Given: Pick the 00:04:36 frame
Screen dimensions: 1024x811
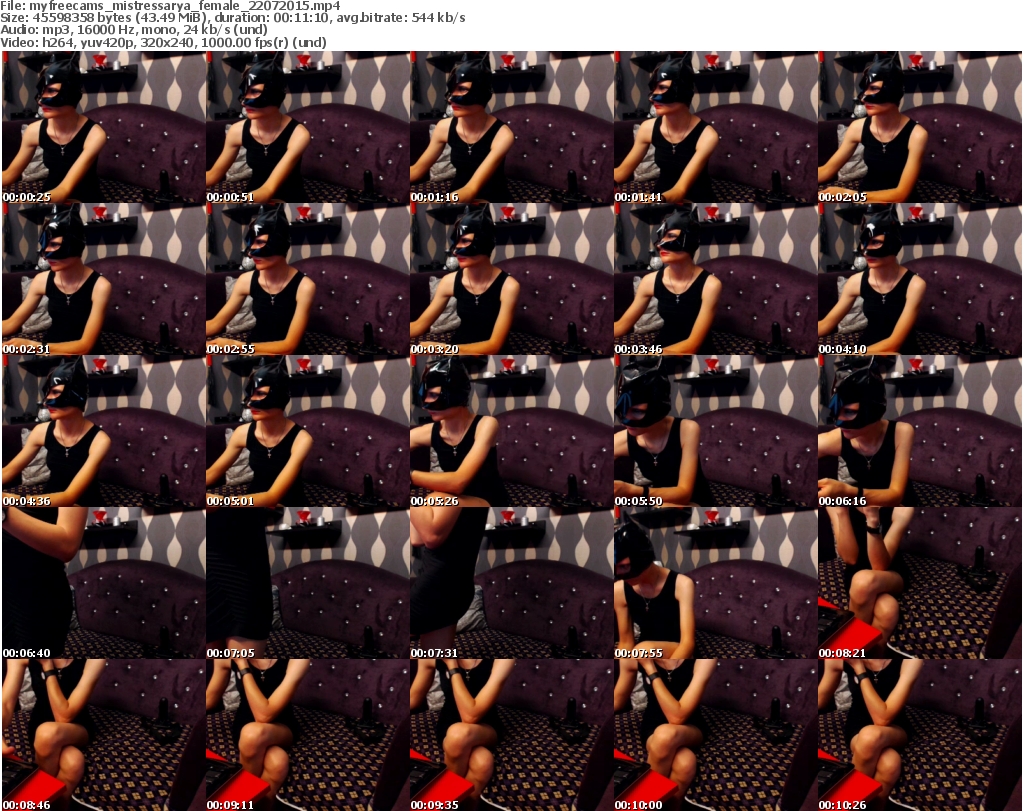Looking at the screenshot, I should click(x=103, y=432).
